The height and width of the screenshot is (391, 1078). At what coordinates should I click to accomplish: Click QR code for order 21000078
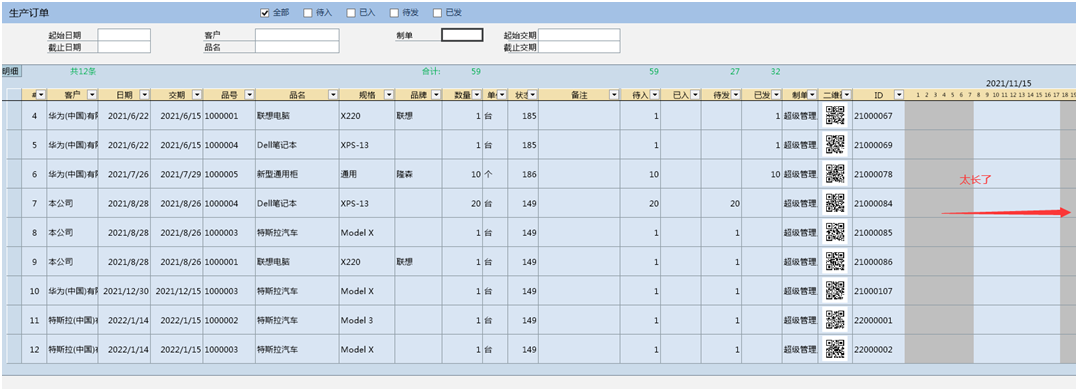(835, 174)
